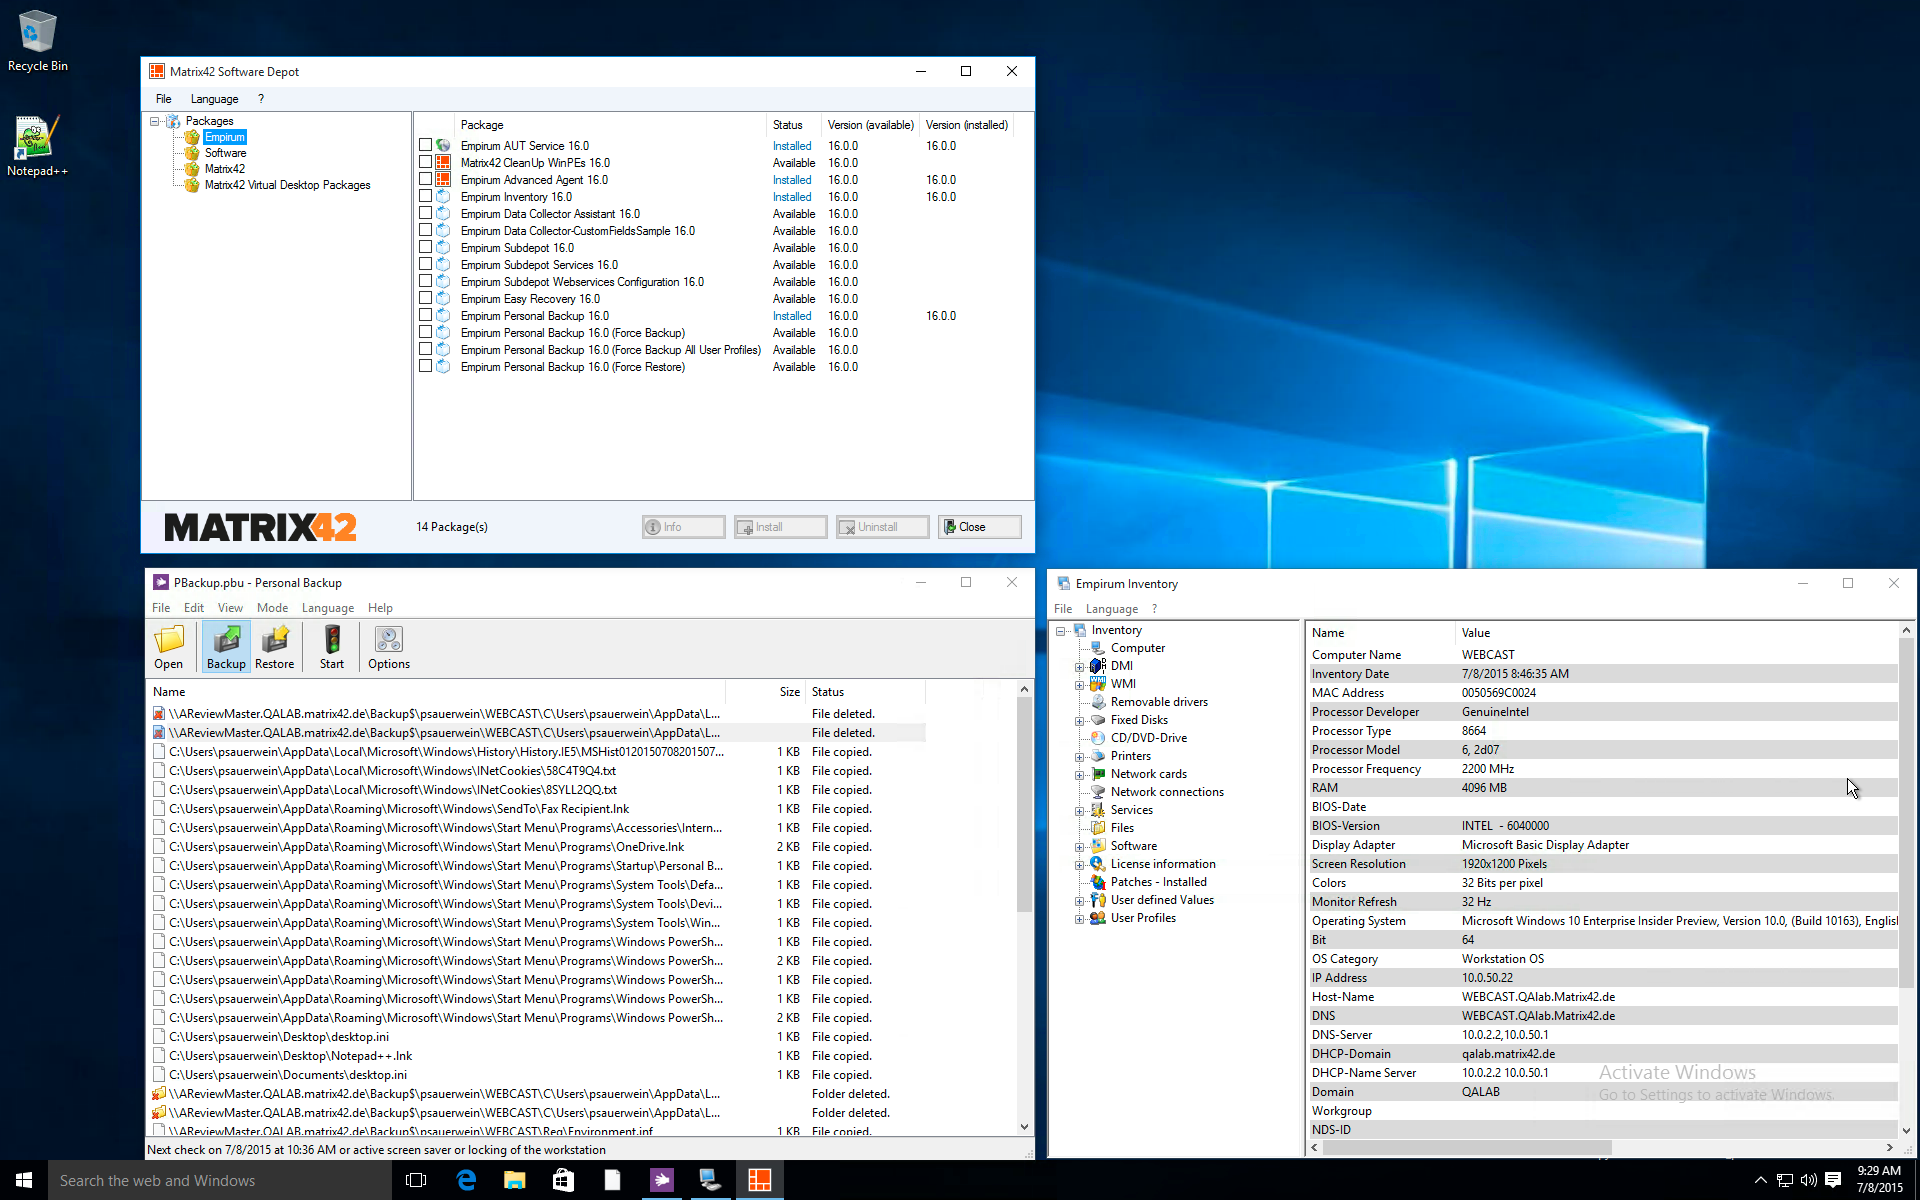This screenshot has height=1200, width=1920.
Task: Click the Uninstall button in Software Depot
Action: tap(882, 527)
